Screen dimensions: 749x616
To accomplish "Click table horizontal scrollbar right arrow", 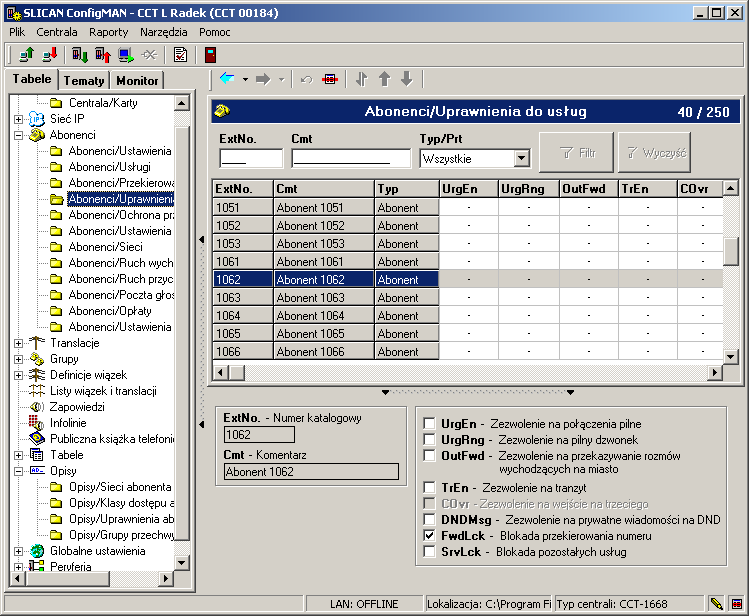I will point(714,372).
